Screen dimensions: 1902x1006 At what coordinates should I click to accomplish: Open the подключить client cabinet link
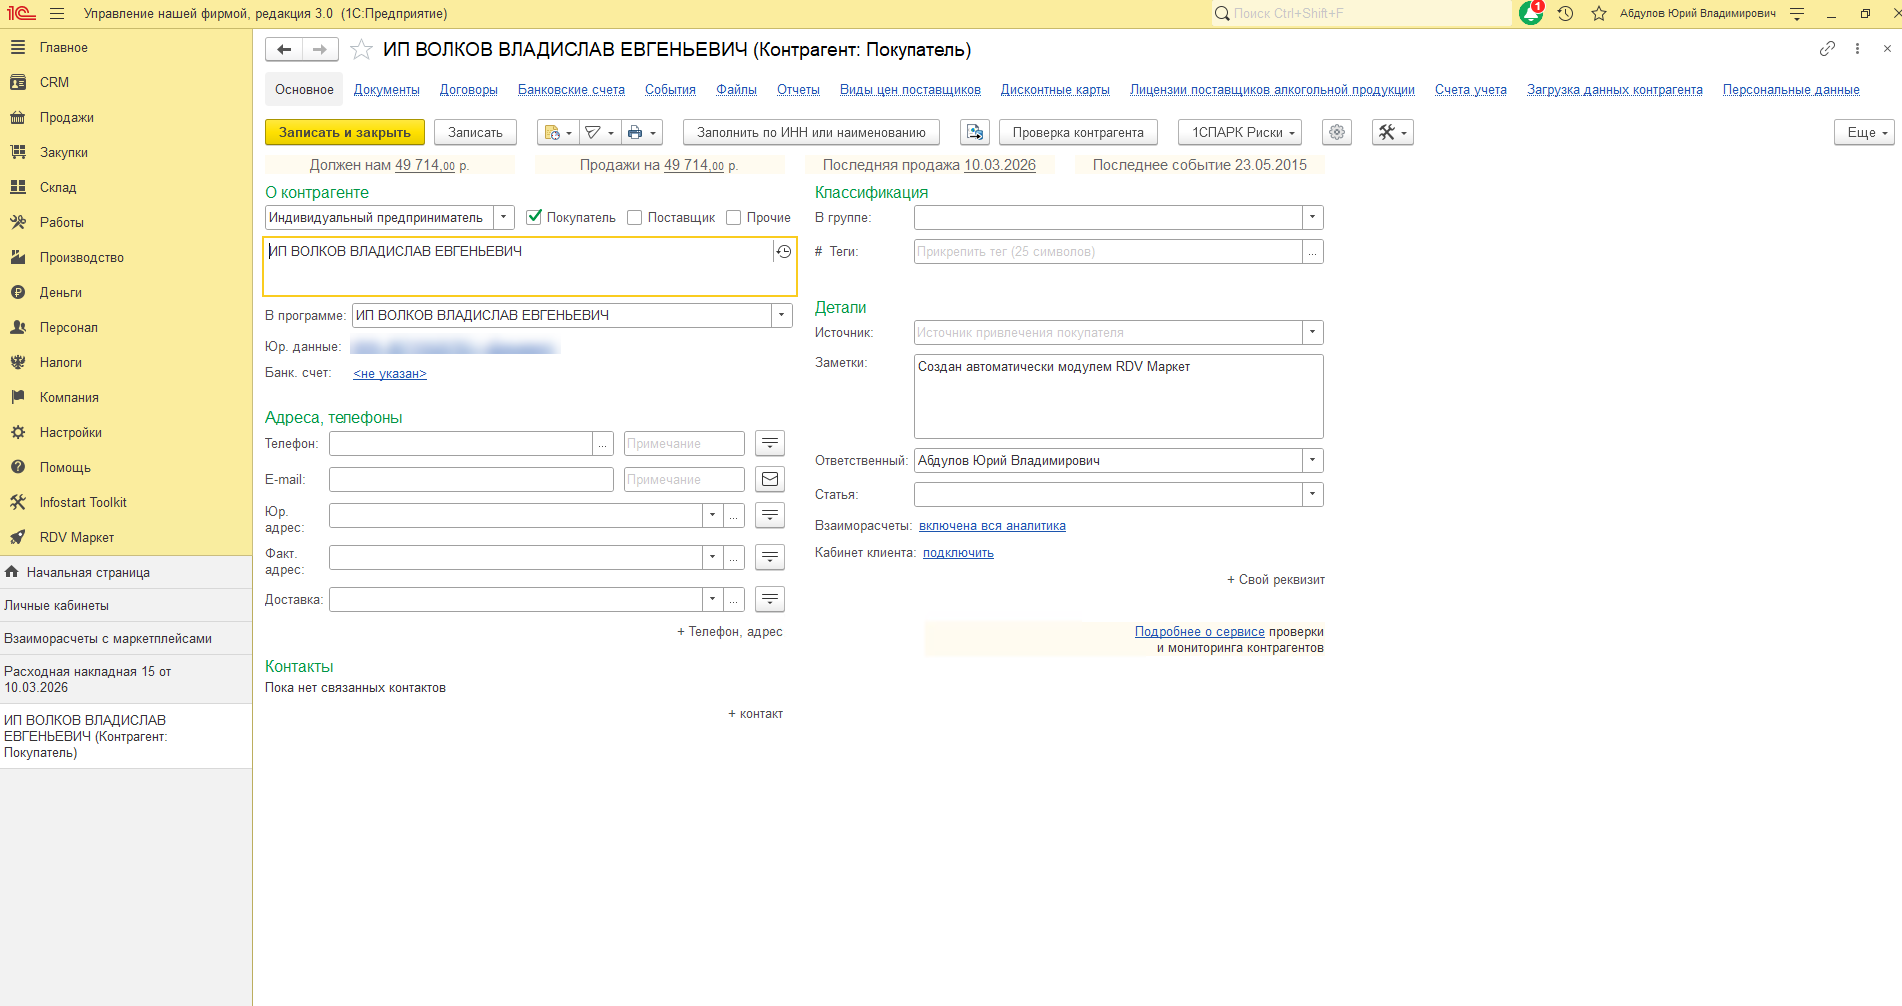(957, 553)
